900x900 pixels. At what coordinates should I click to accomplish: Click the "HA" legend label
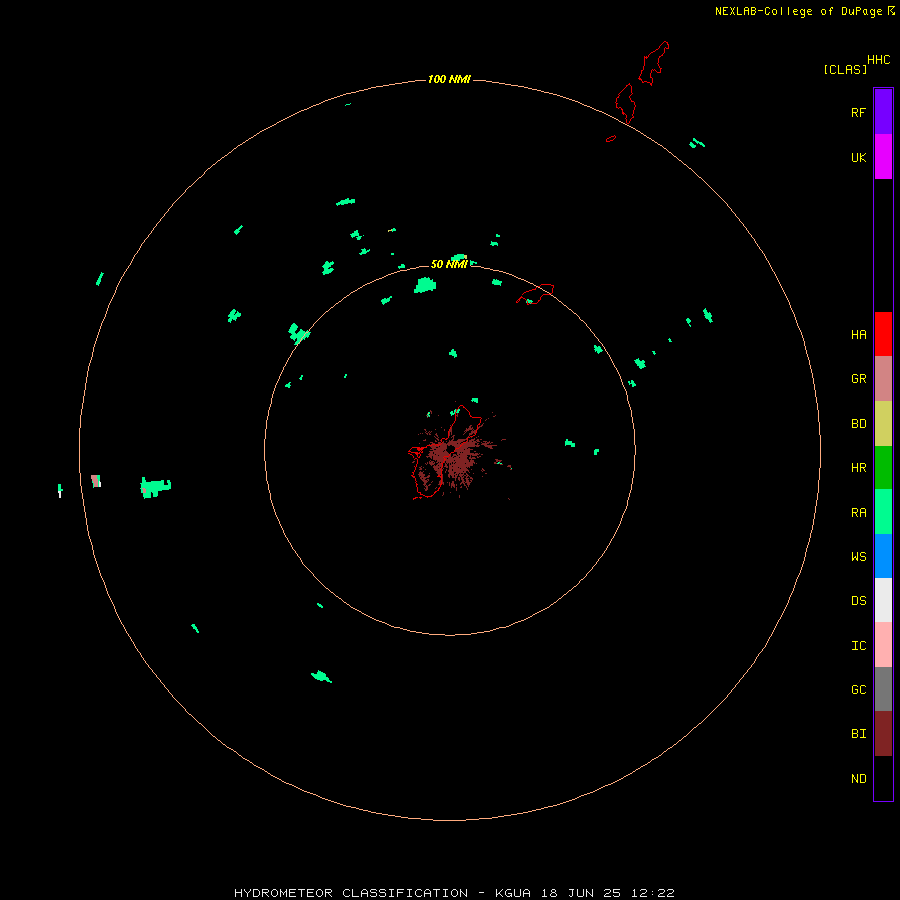(858, 334)
